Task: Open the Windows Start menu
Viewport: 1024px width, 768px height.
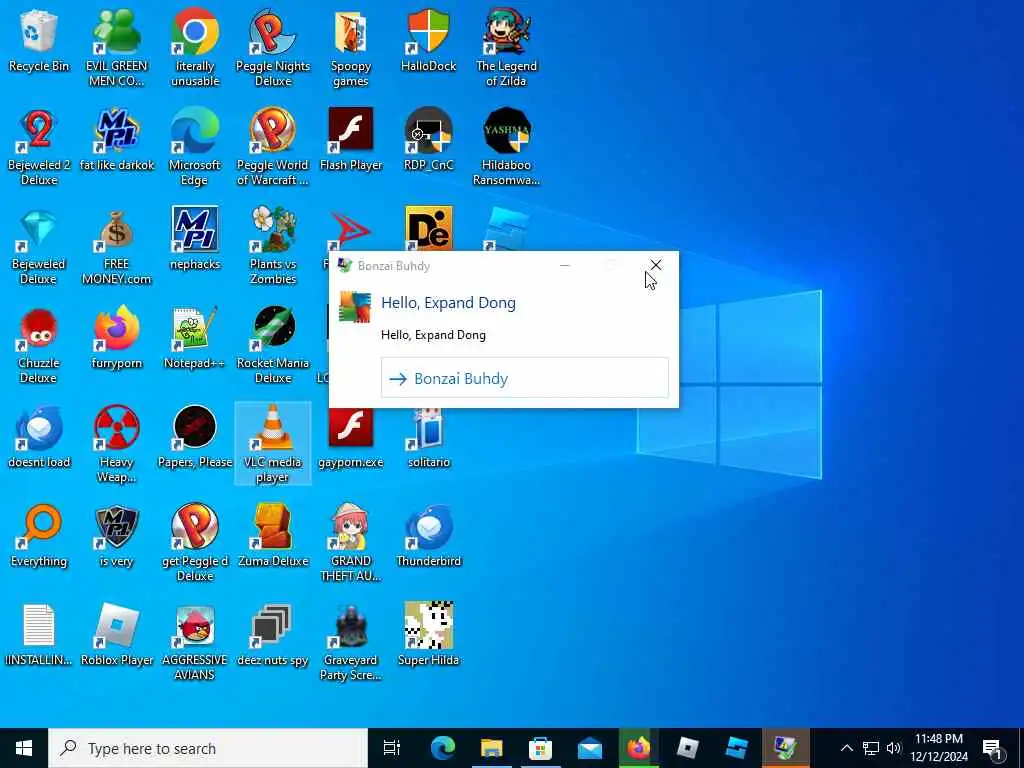Action: pyautogui.click(x=24, y=748)
